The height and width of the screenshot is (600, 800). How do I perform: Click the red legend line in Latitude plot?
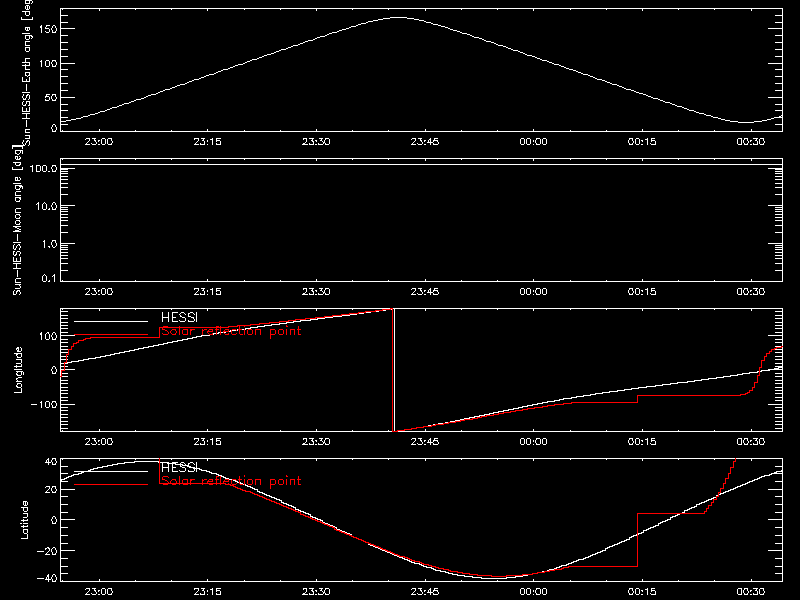tap(111, 484)
